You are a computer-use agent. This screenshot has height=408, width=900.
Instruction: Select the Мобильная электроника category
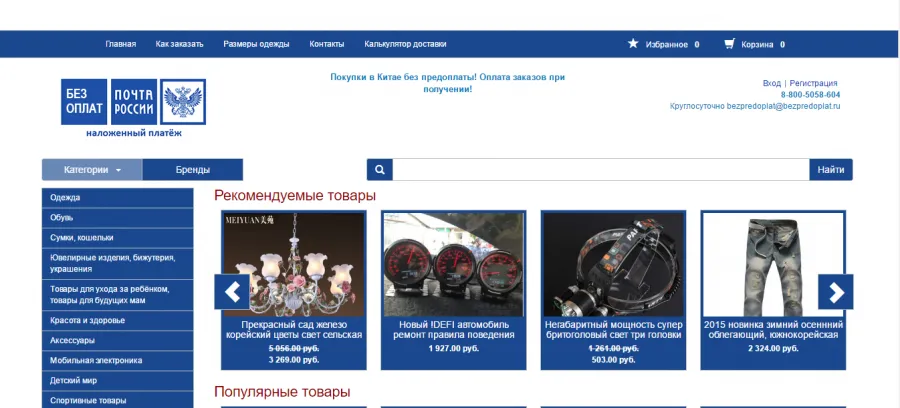pos(118,360)
